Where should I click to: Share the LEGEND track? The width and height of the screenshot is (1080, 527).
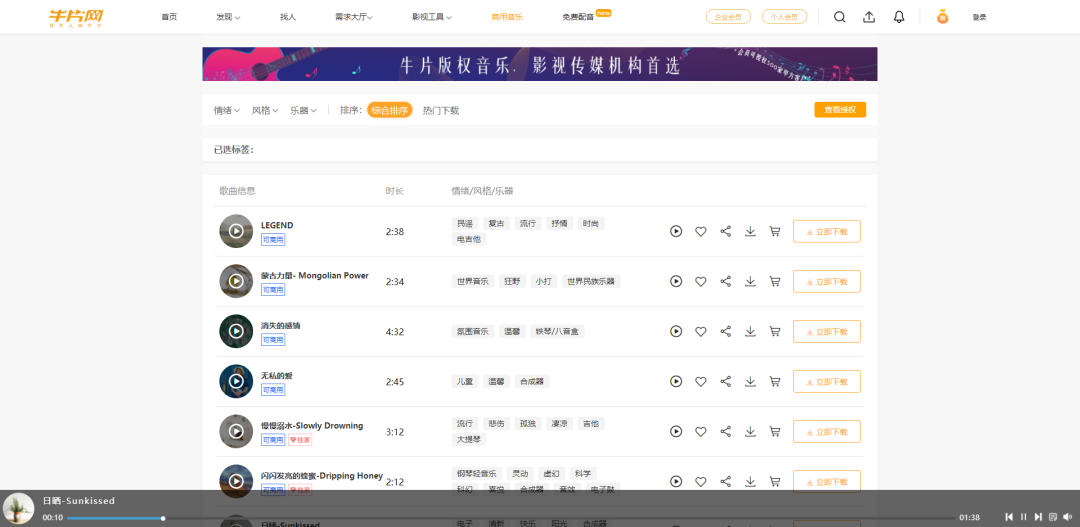726,231
